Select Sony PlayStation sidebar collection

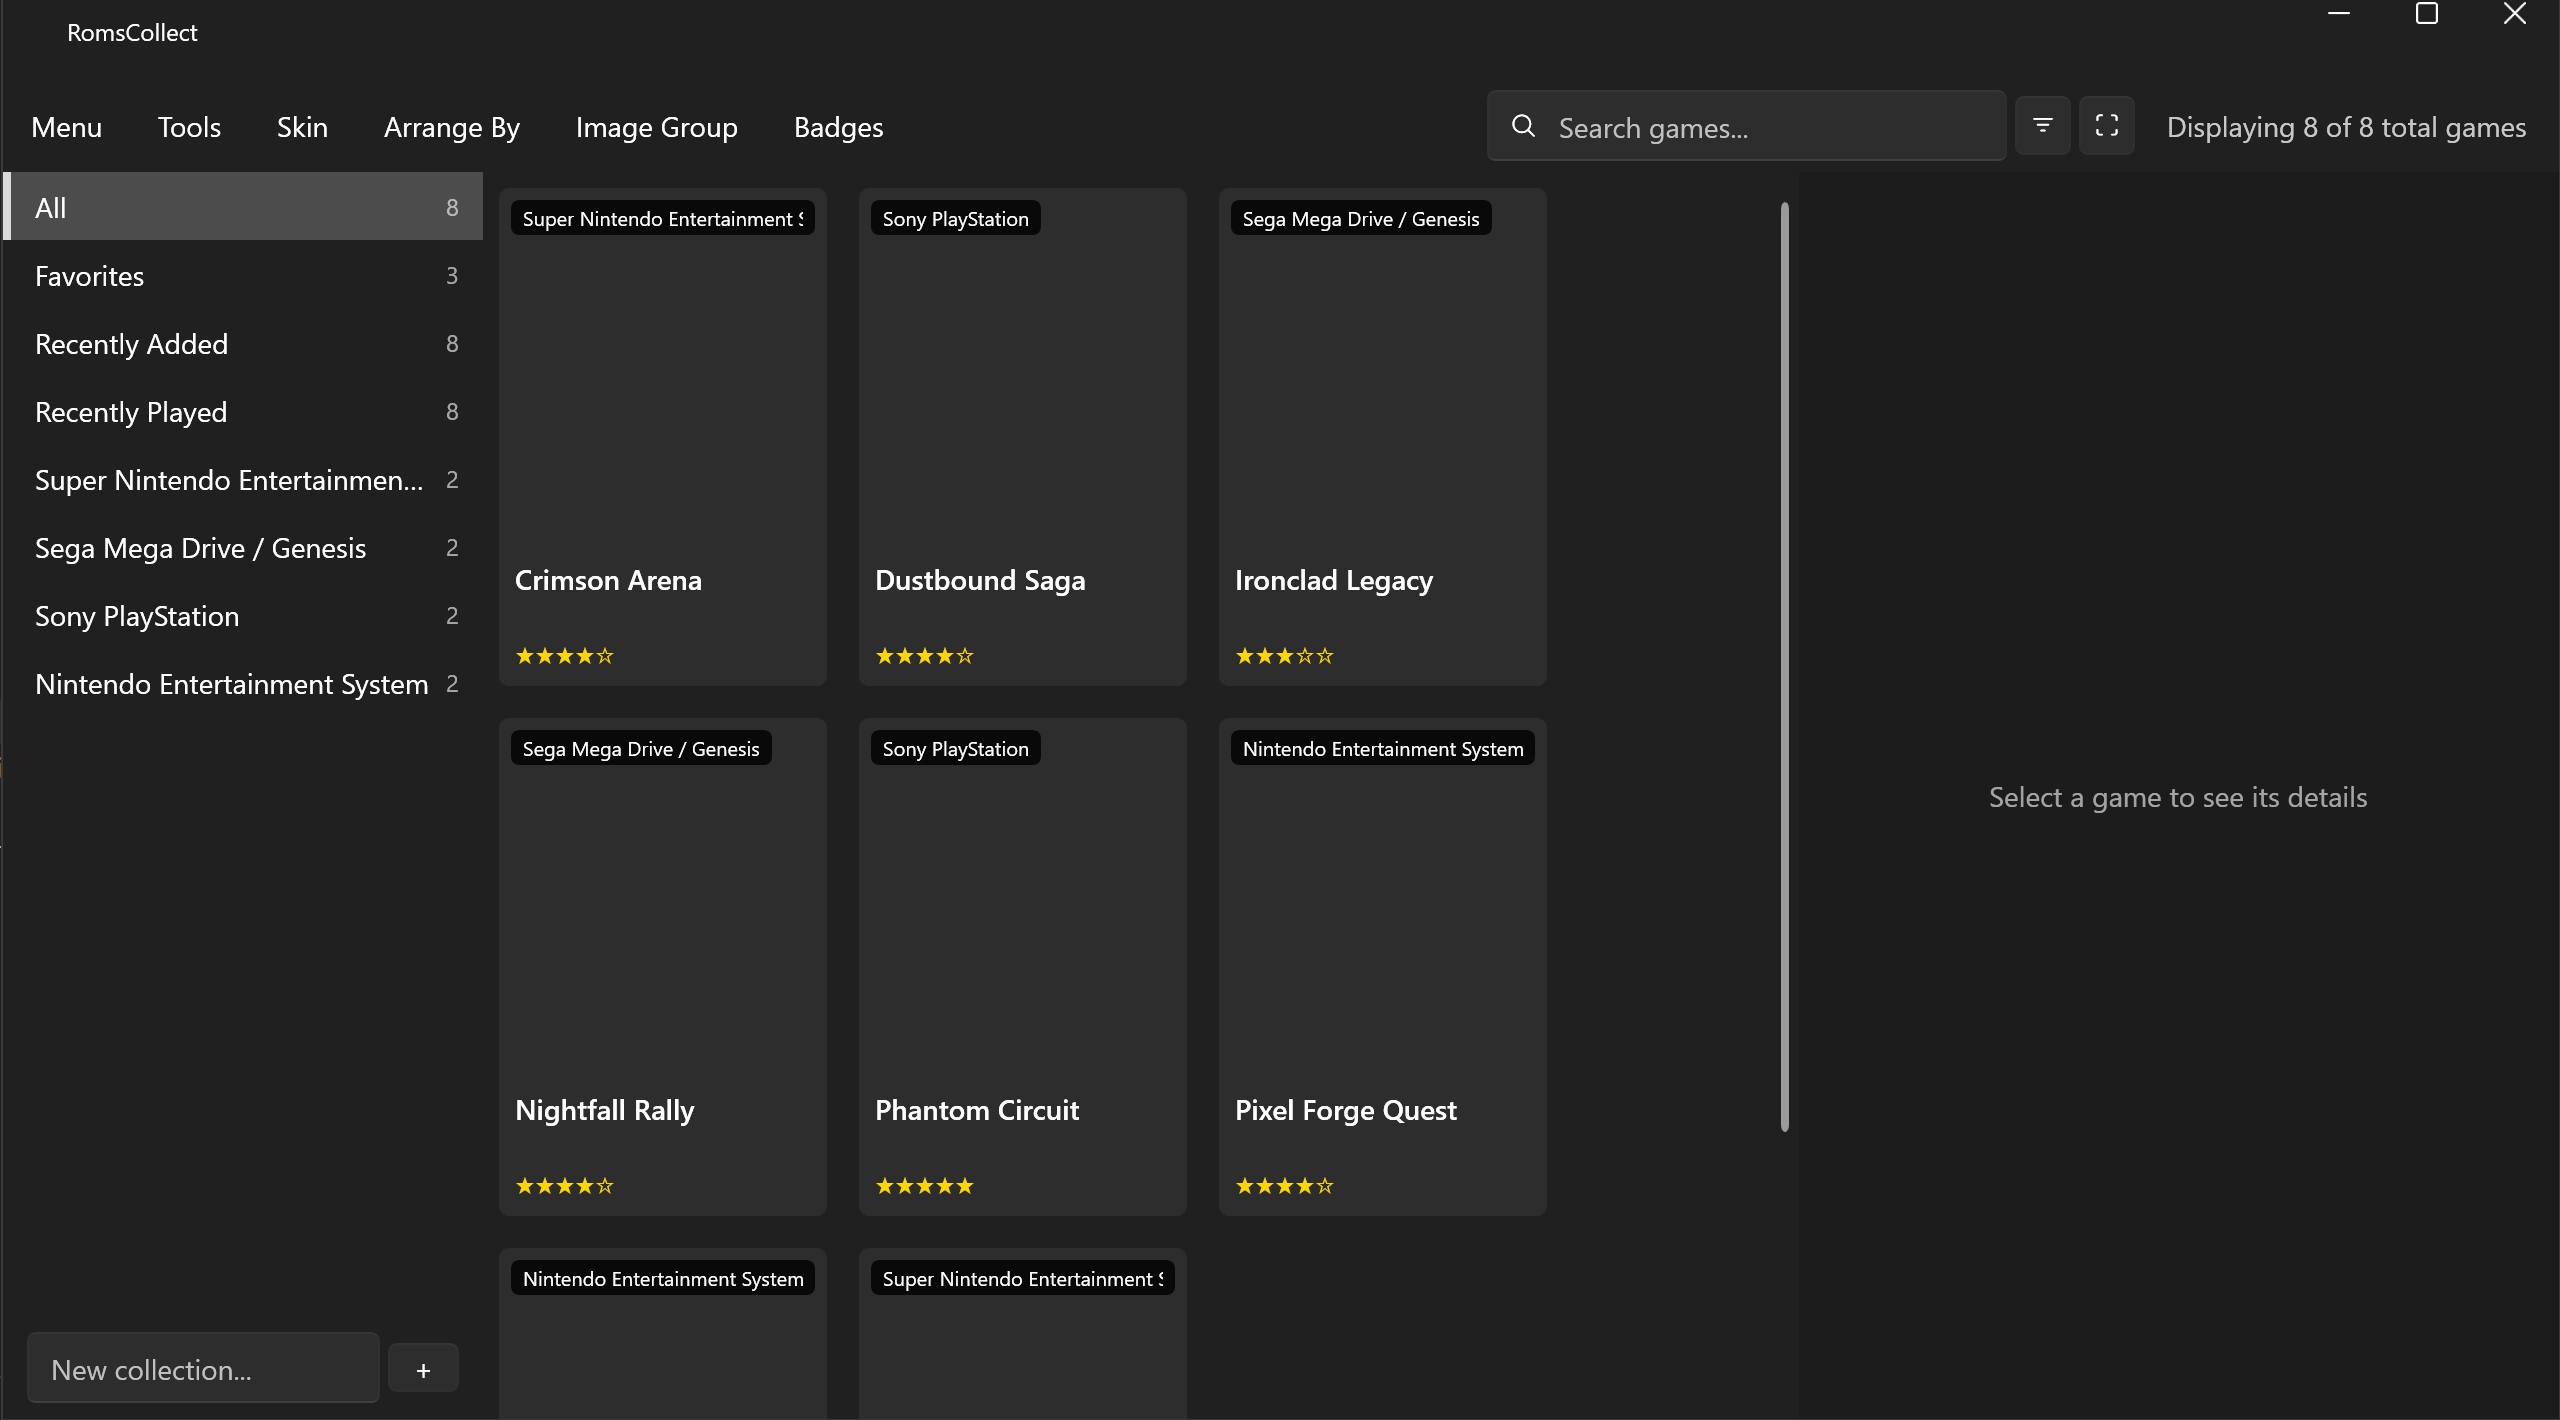point(243,616)
